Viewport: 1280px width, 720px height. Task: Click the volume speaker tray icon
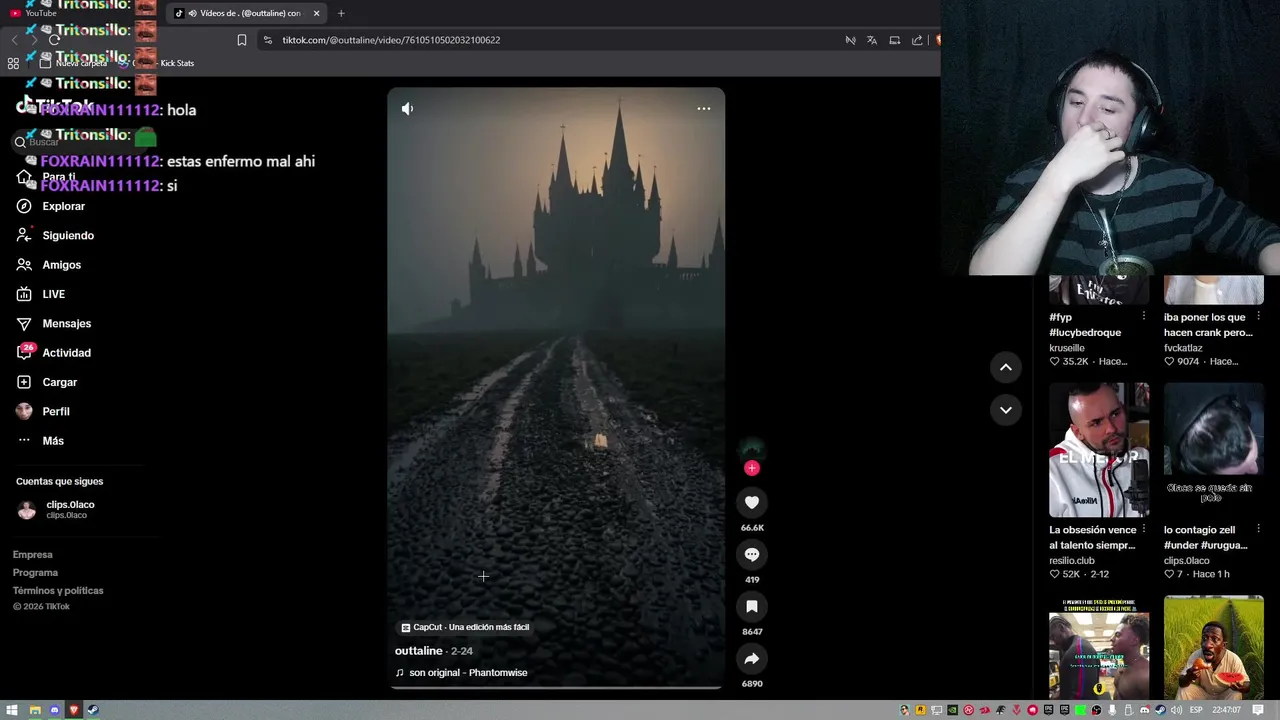[1176, 710]
